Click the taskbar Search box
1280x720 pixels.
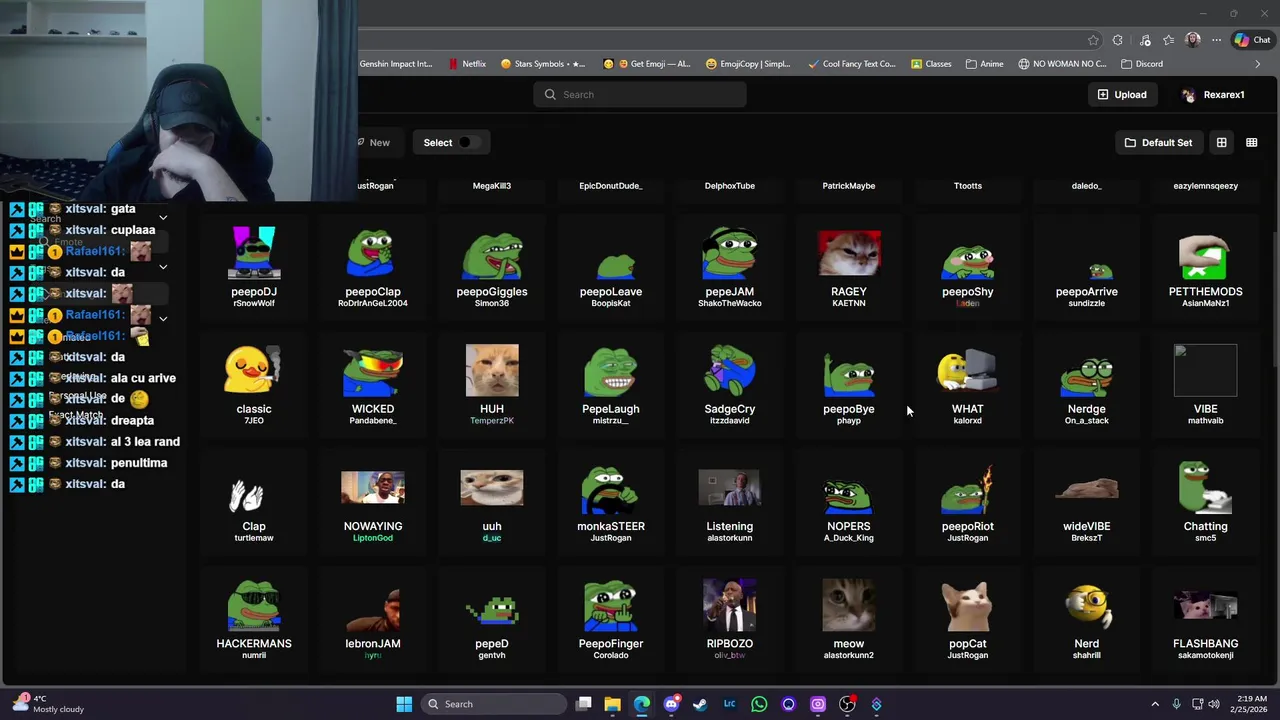pos(493,704)
